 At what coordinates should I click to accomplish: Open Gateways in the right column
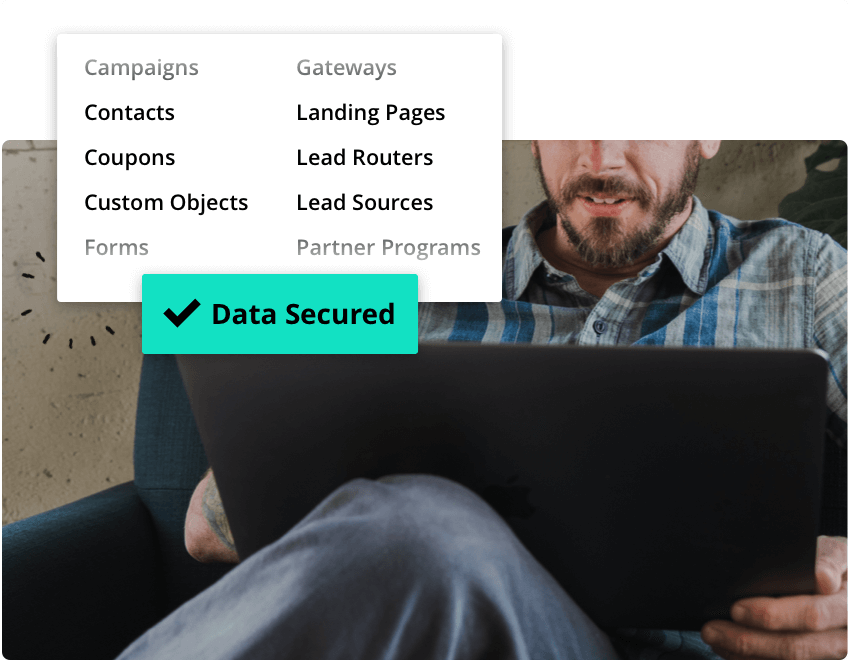tap(346, 68)
